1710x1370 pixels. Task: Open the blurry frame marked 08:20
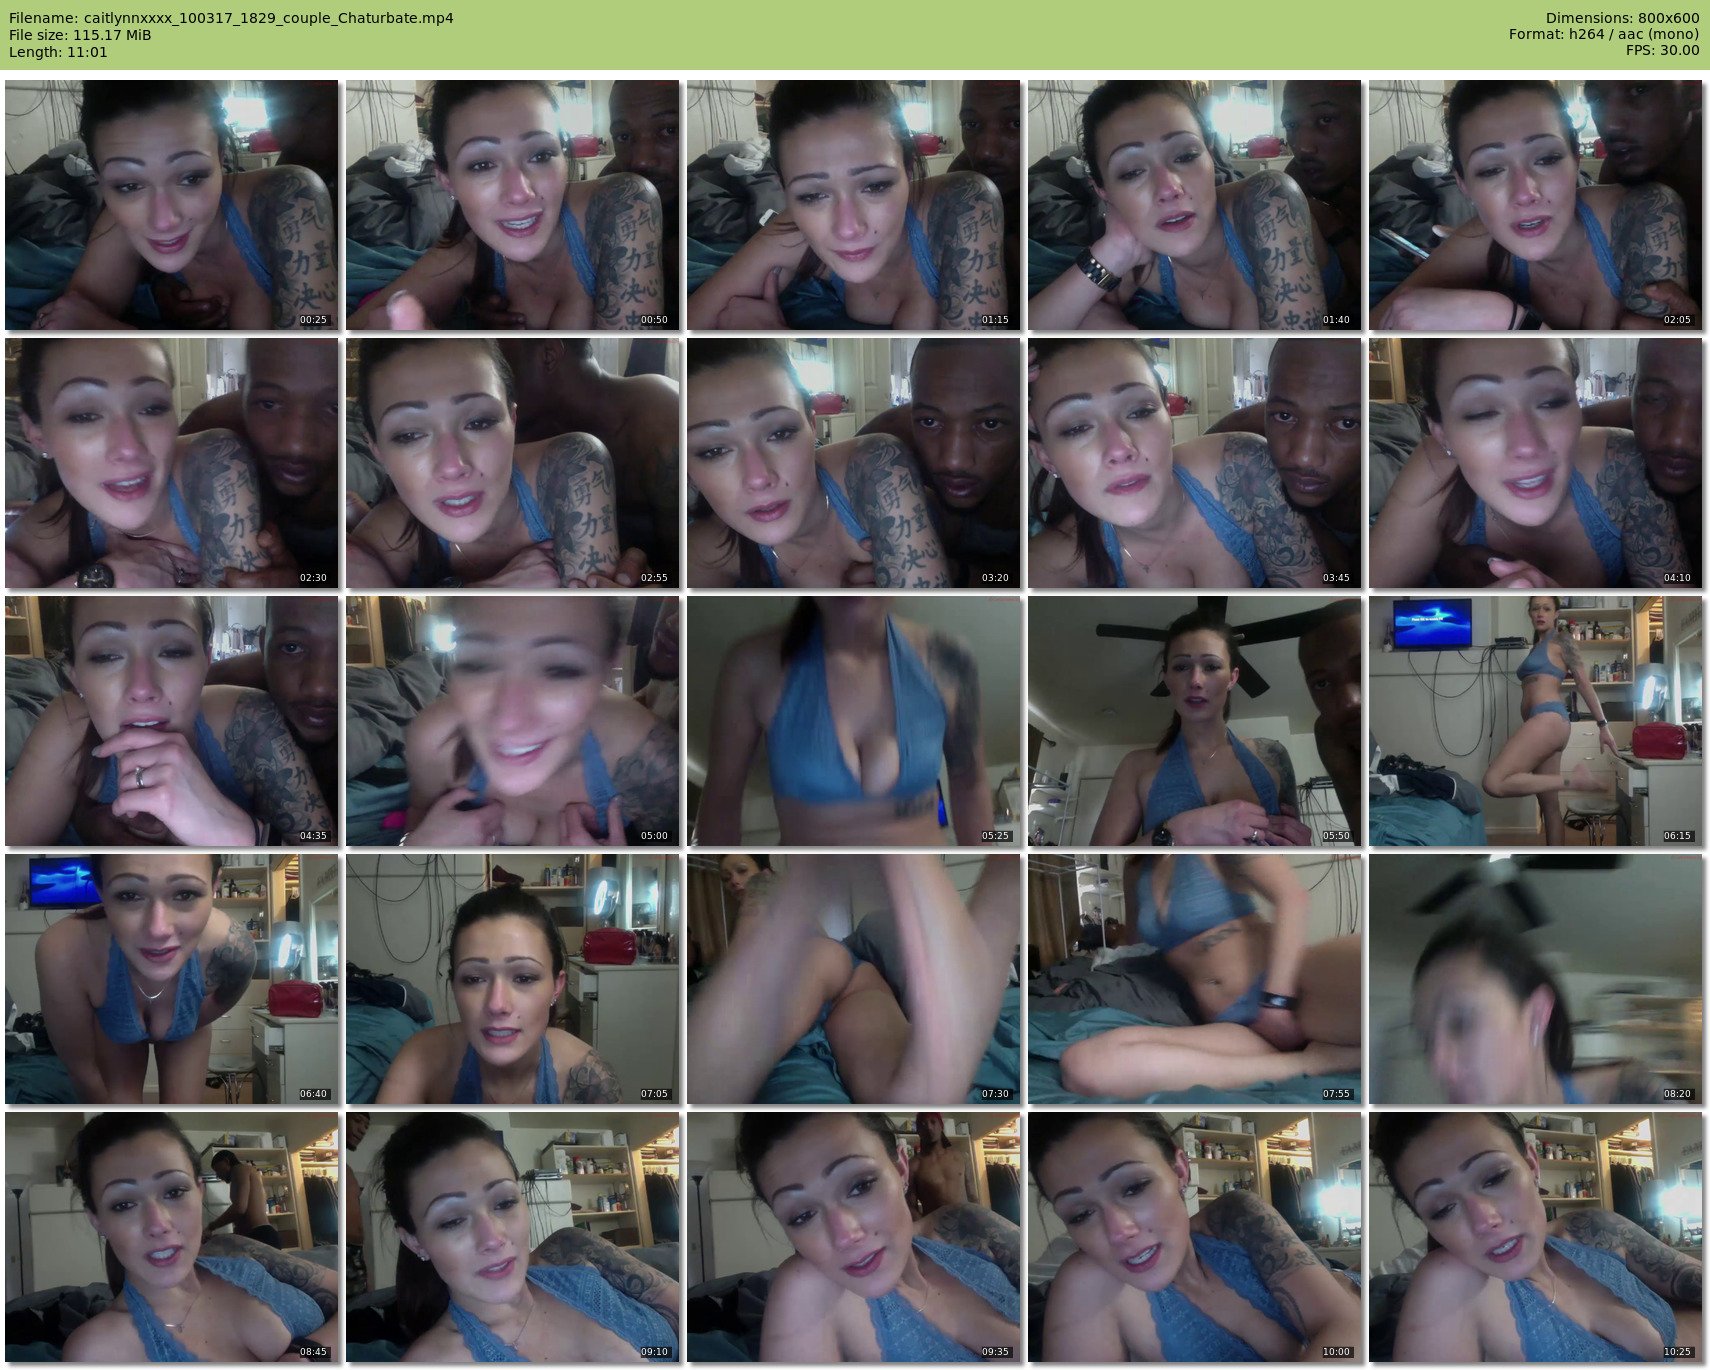coord(1536,979)
